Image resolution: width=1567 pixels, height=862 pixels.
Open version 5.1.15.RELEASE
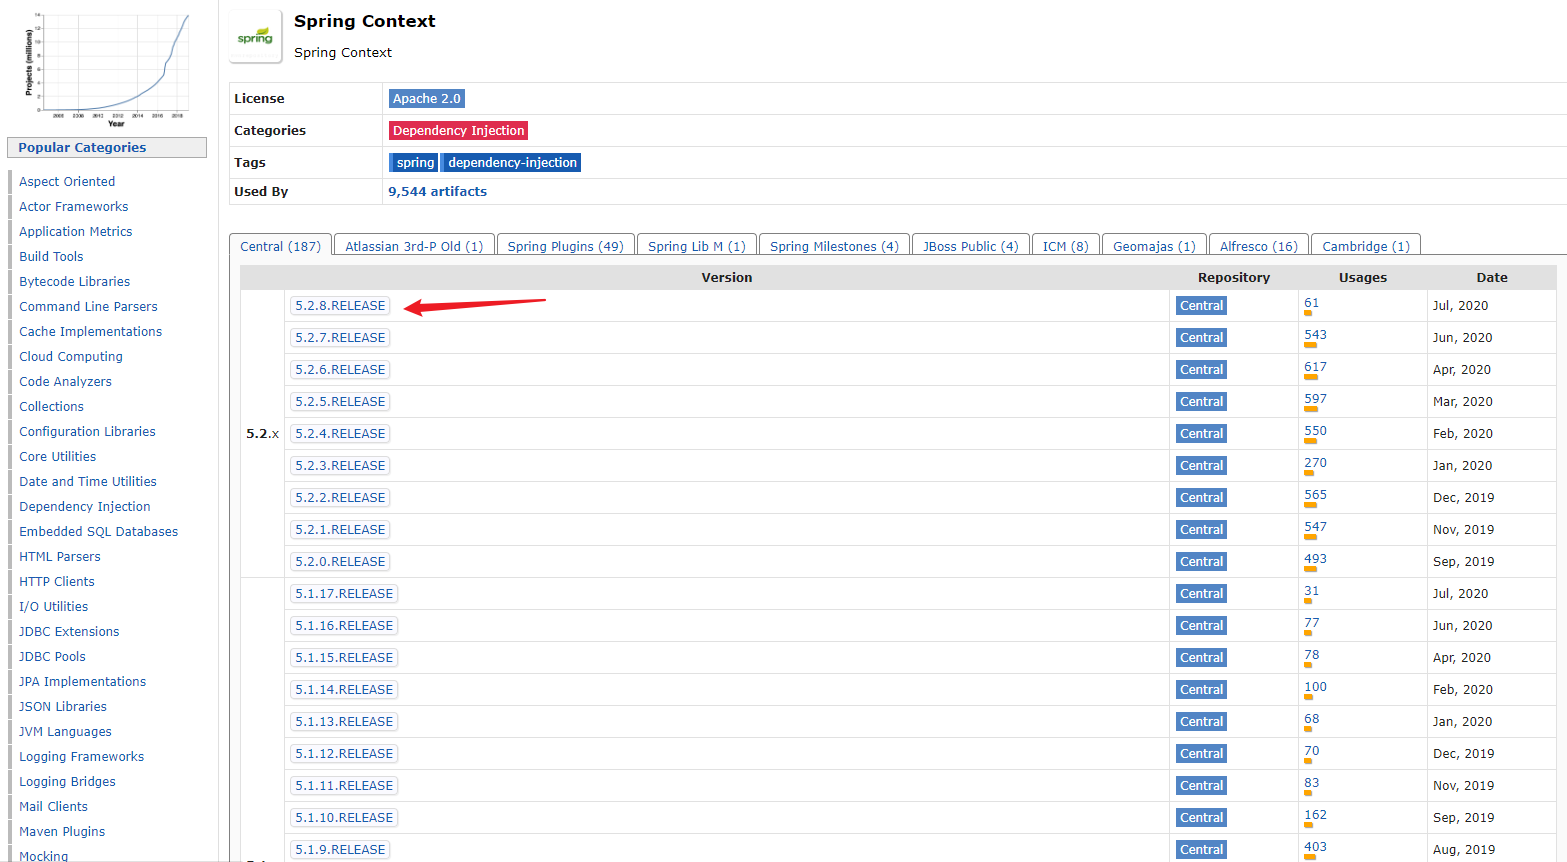344,658
